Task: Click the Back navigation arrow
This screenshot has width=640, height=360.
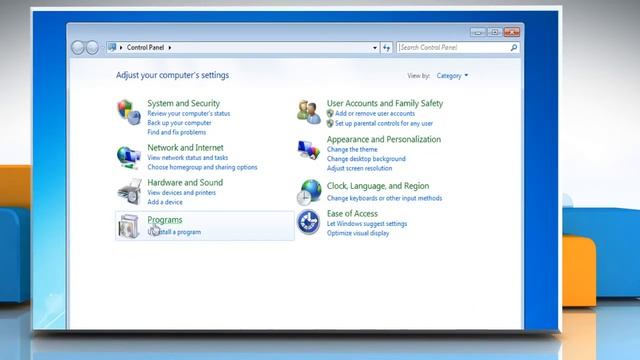Action: click(78, 48)
